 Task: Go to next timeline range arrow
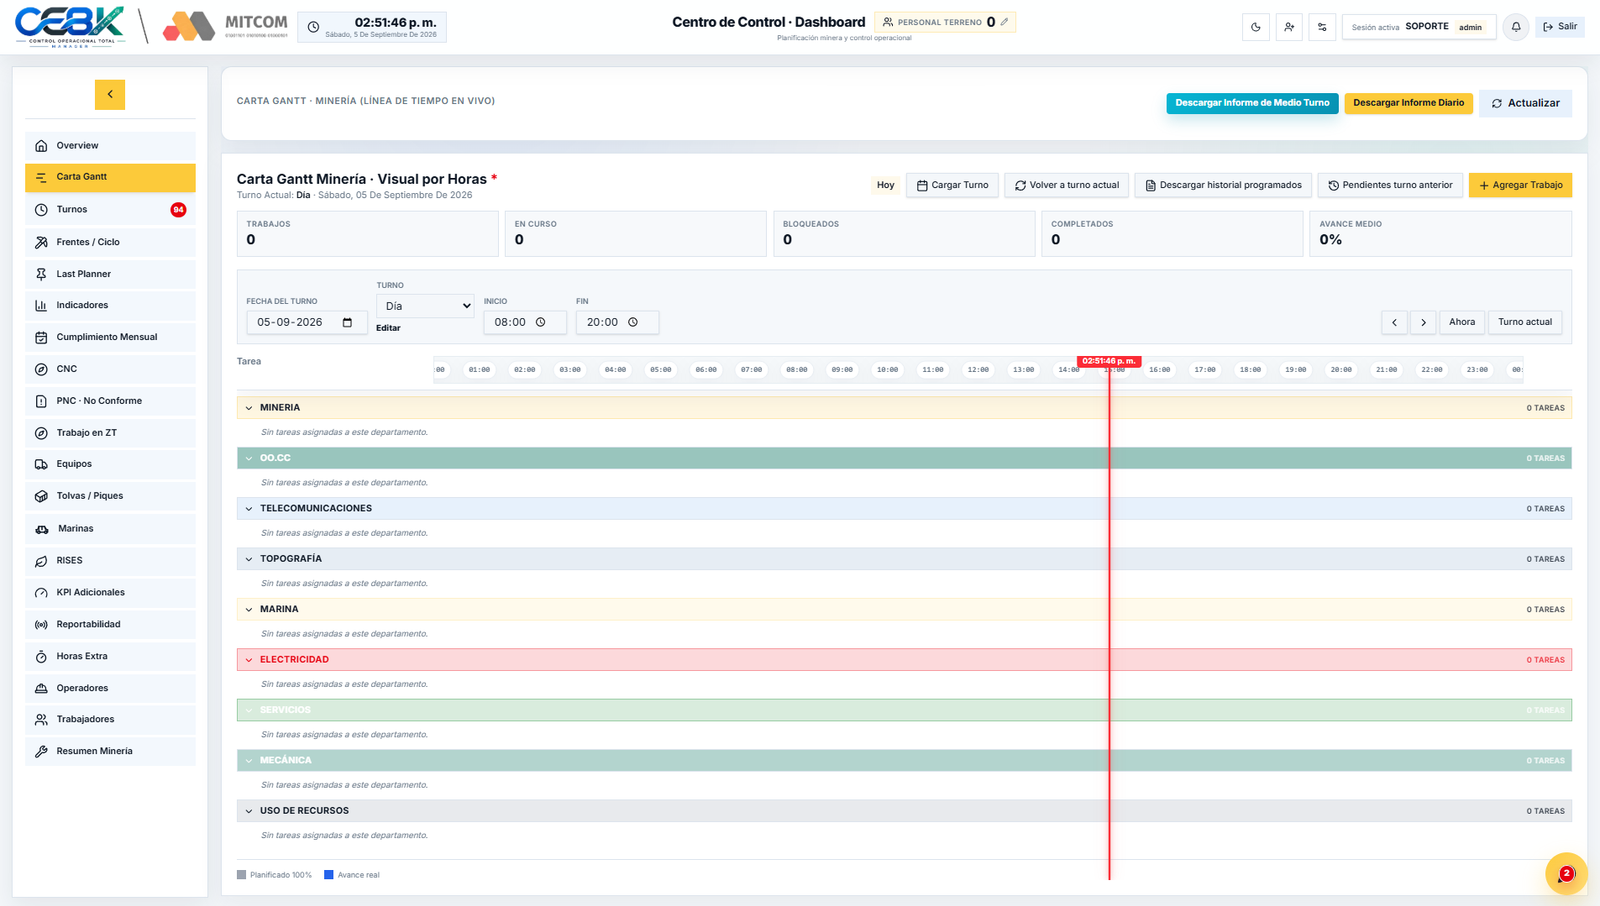coord(1423,322)
